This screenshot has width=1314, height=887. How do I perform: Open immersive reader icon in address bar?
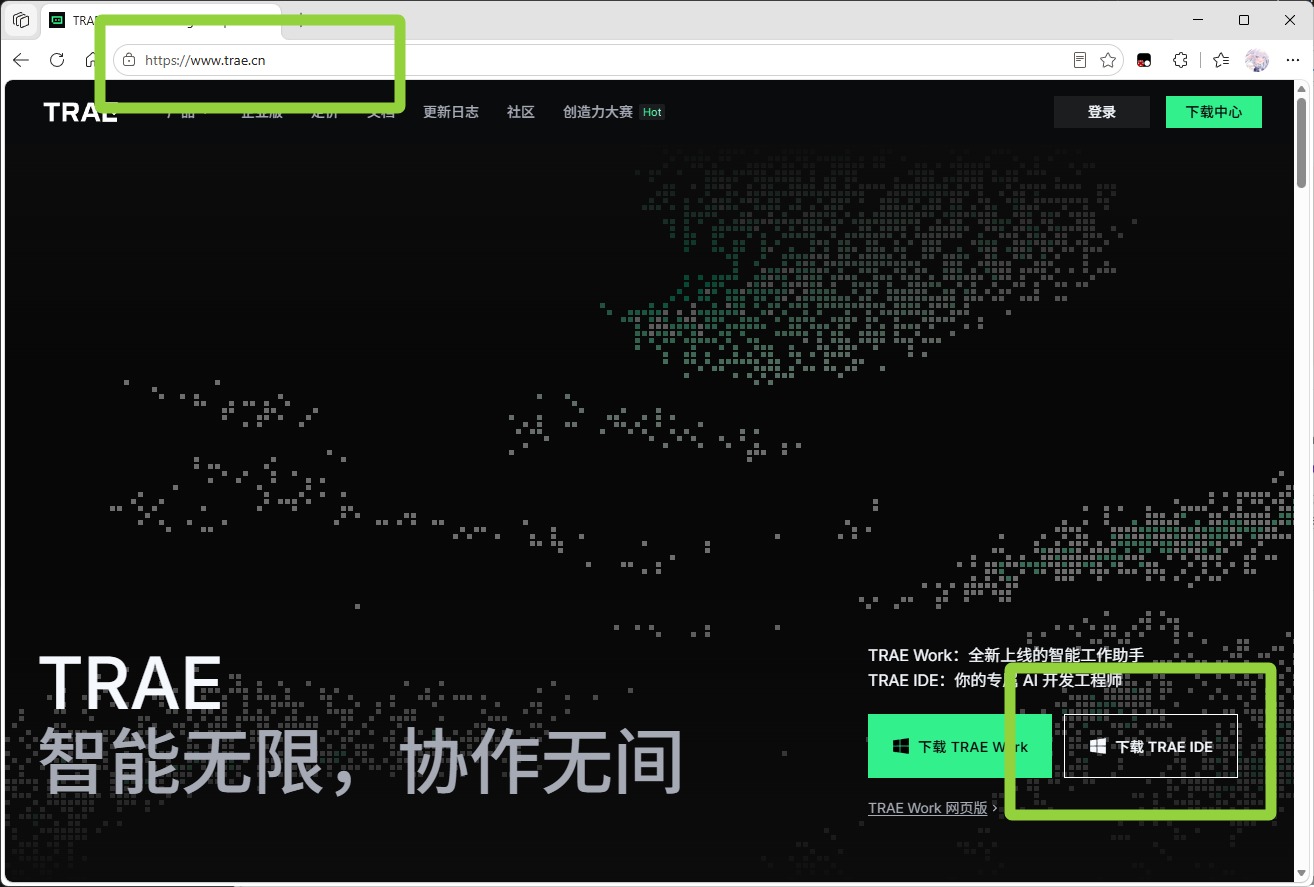[1080, 60]
